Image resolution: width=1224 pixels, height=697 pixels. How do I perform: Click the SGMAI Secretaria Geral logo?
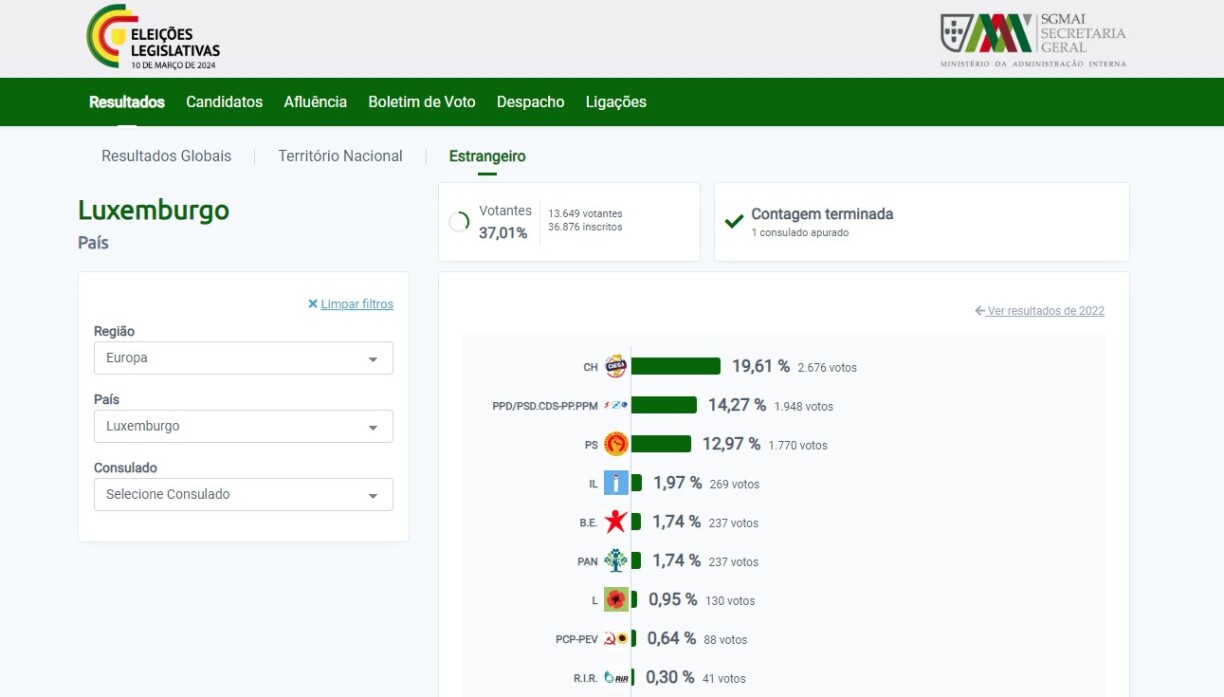coord(1033,38)
